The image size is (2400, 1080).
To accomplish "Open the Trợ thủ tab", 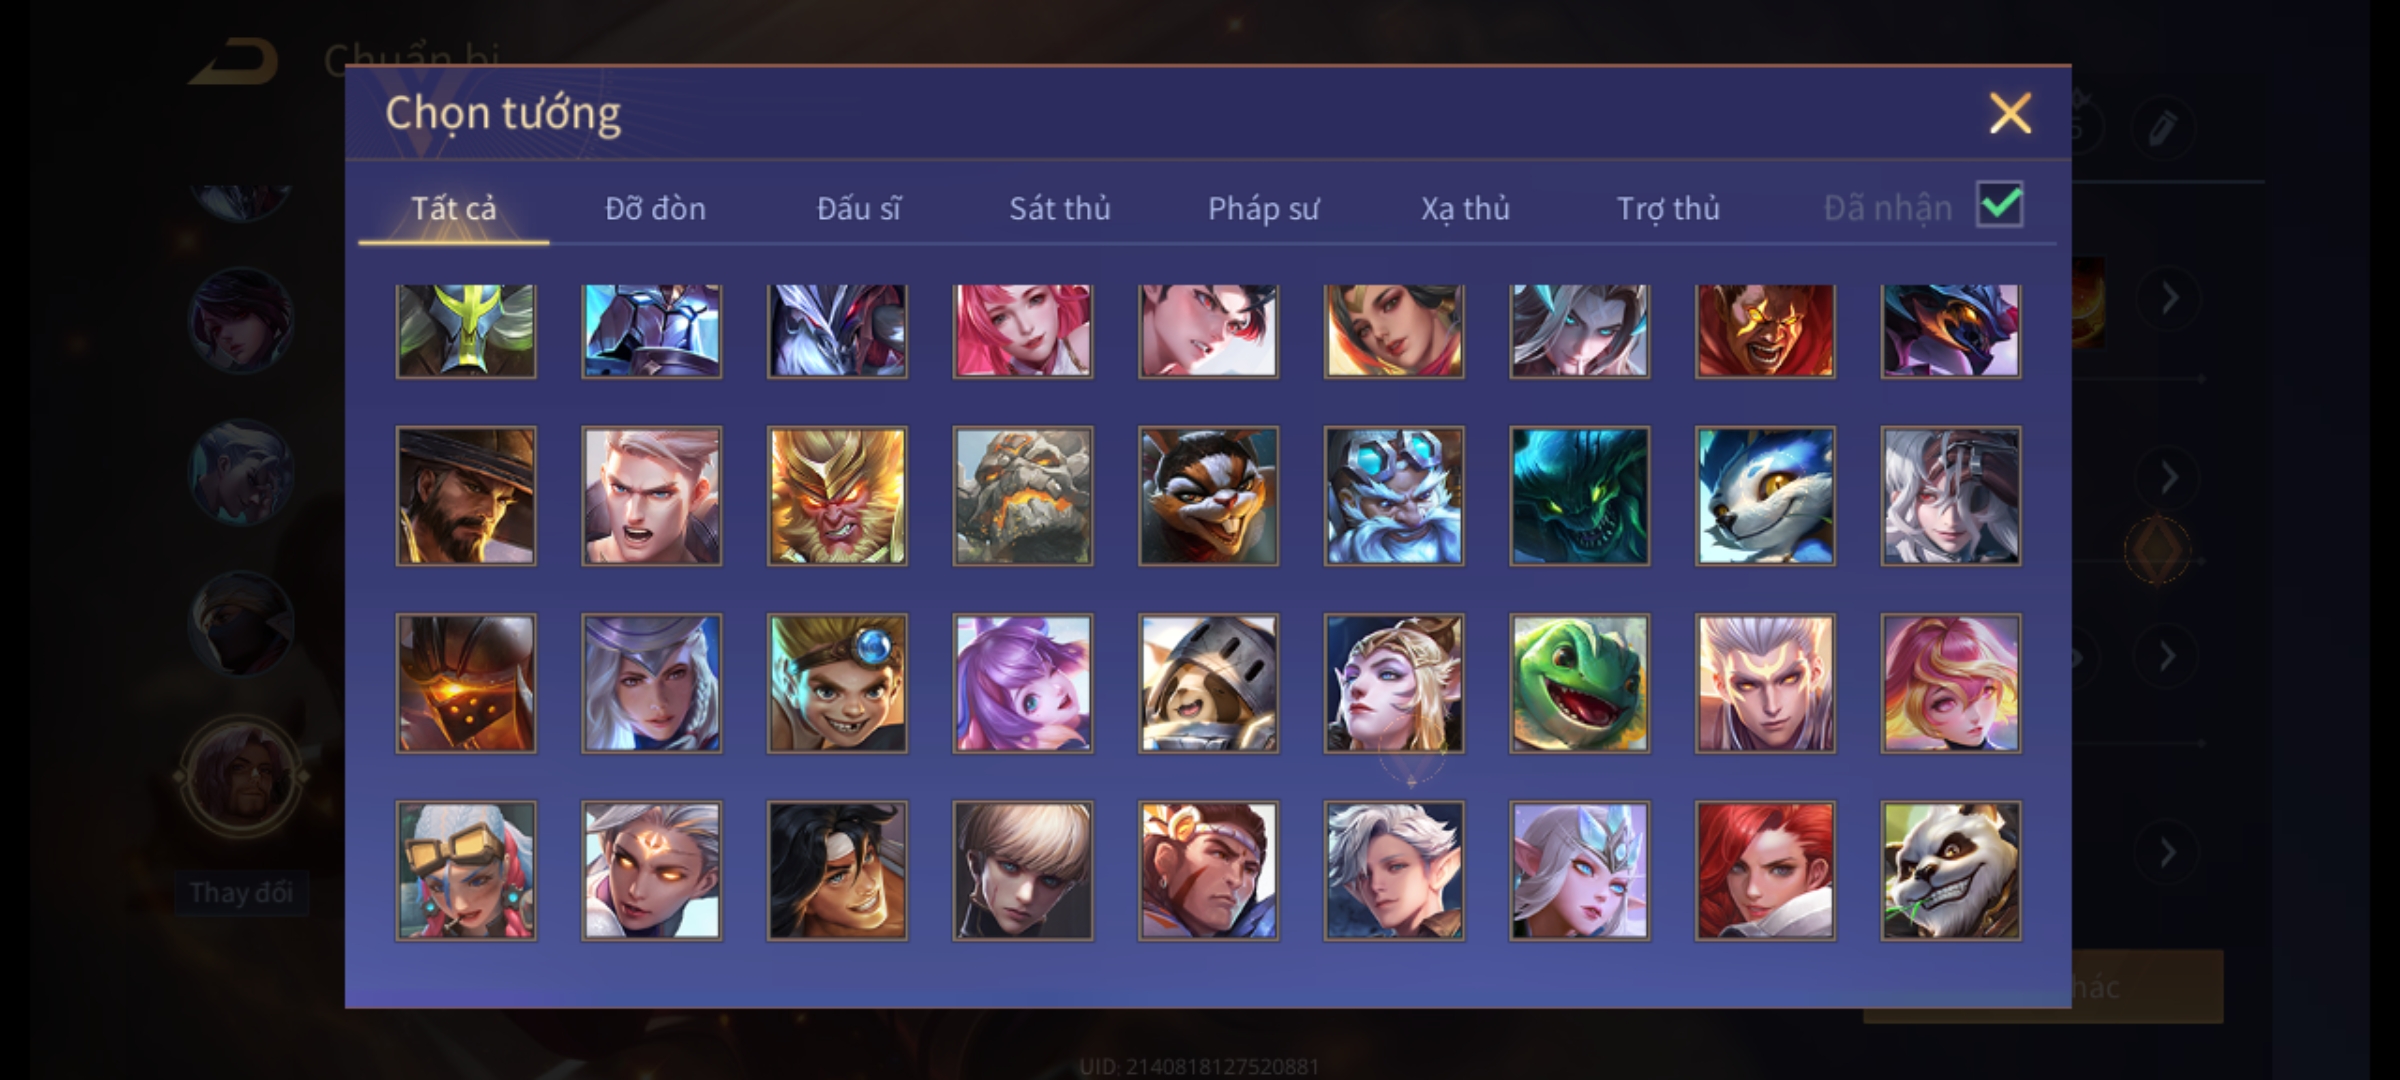I will 1669,208.
